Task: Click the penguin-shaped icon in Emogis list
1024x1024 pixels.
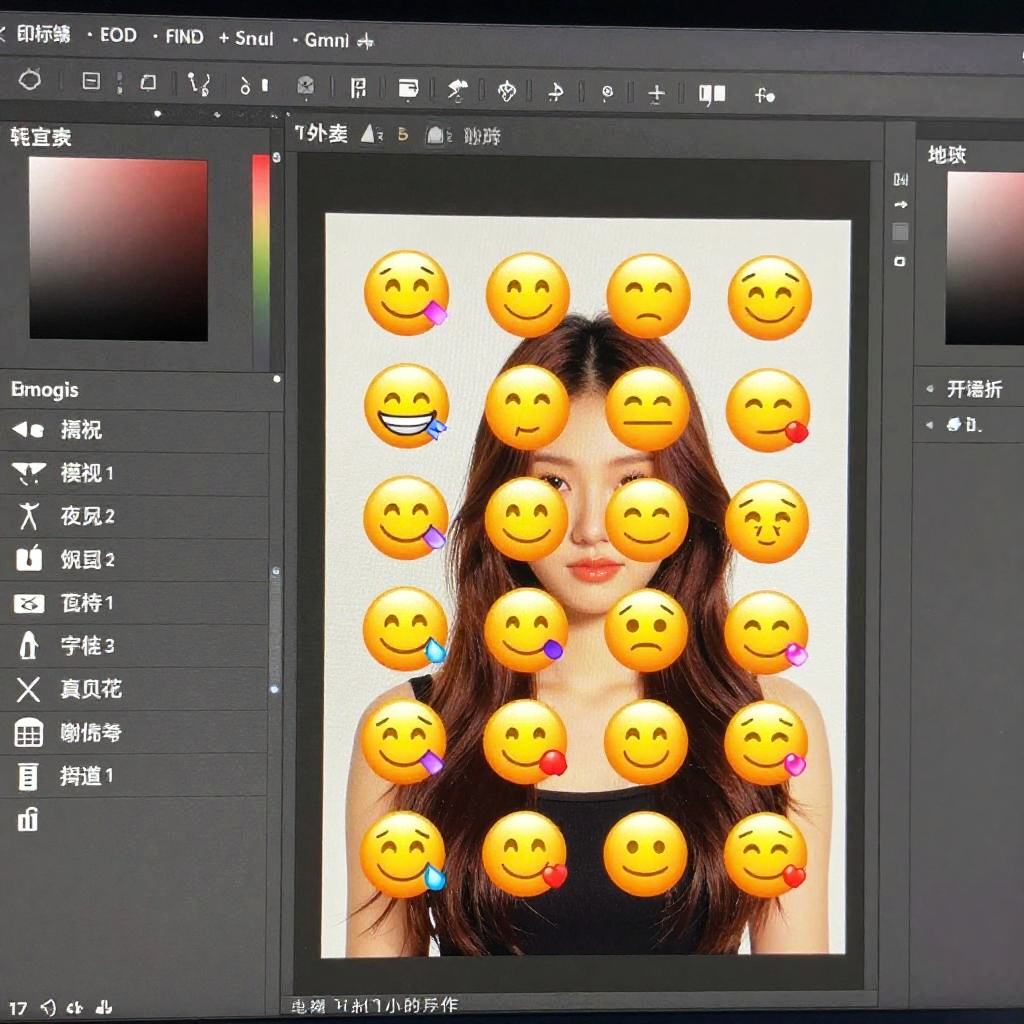Action: click(28, 646)
